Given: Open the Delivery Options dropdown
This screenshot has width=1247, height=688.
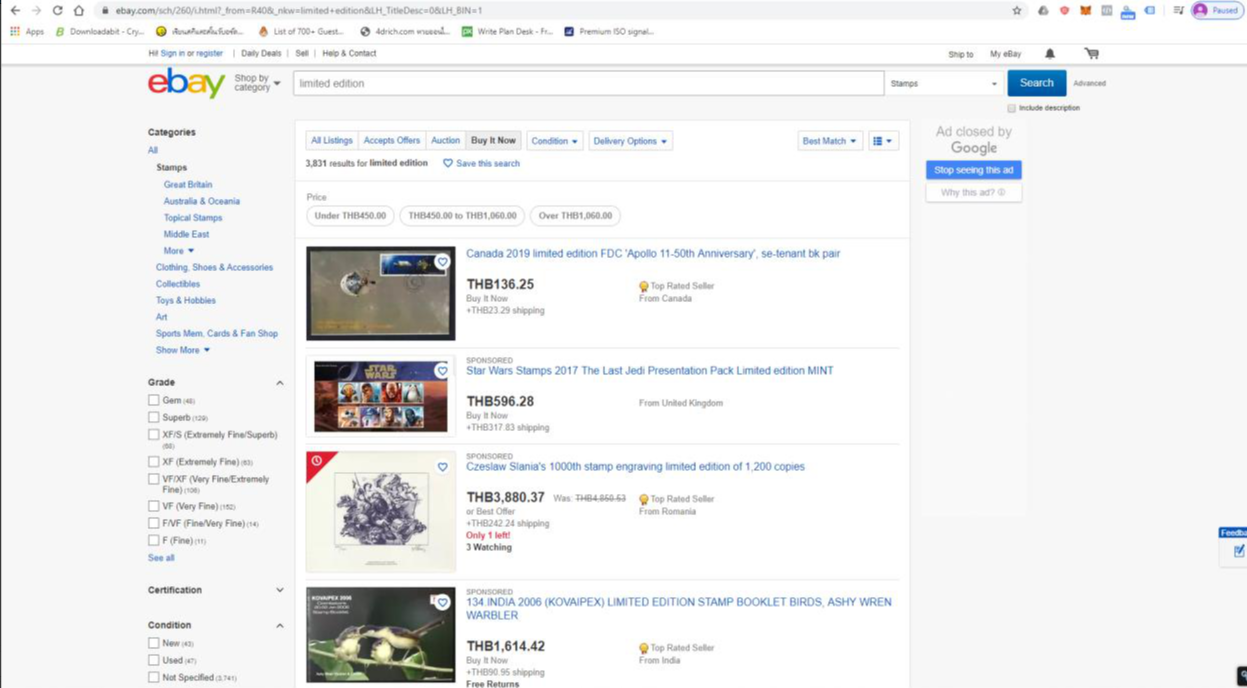Looking at the screenshot, I should click(x=630, y=141).
